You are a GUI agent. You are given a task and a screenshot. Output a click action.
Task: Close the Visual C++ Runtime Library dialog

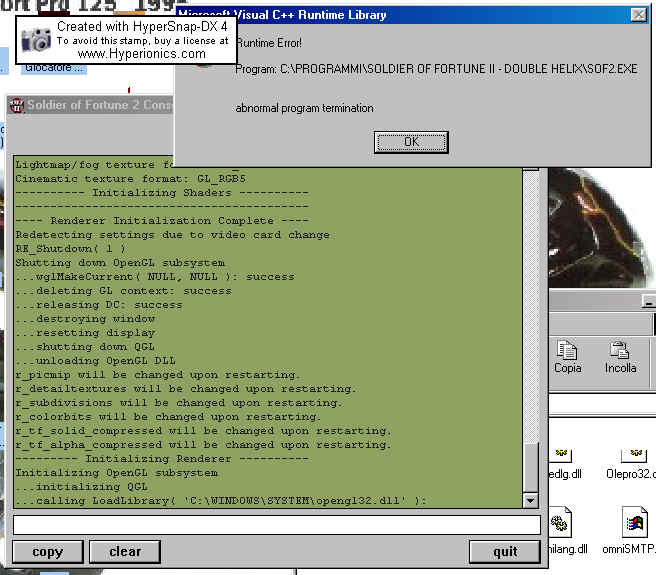pyautogui.click(x=638, y=15)
